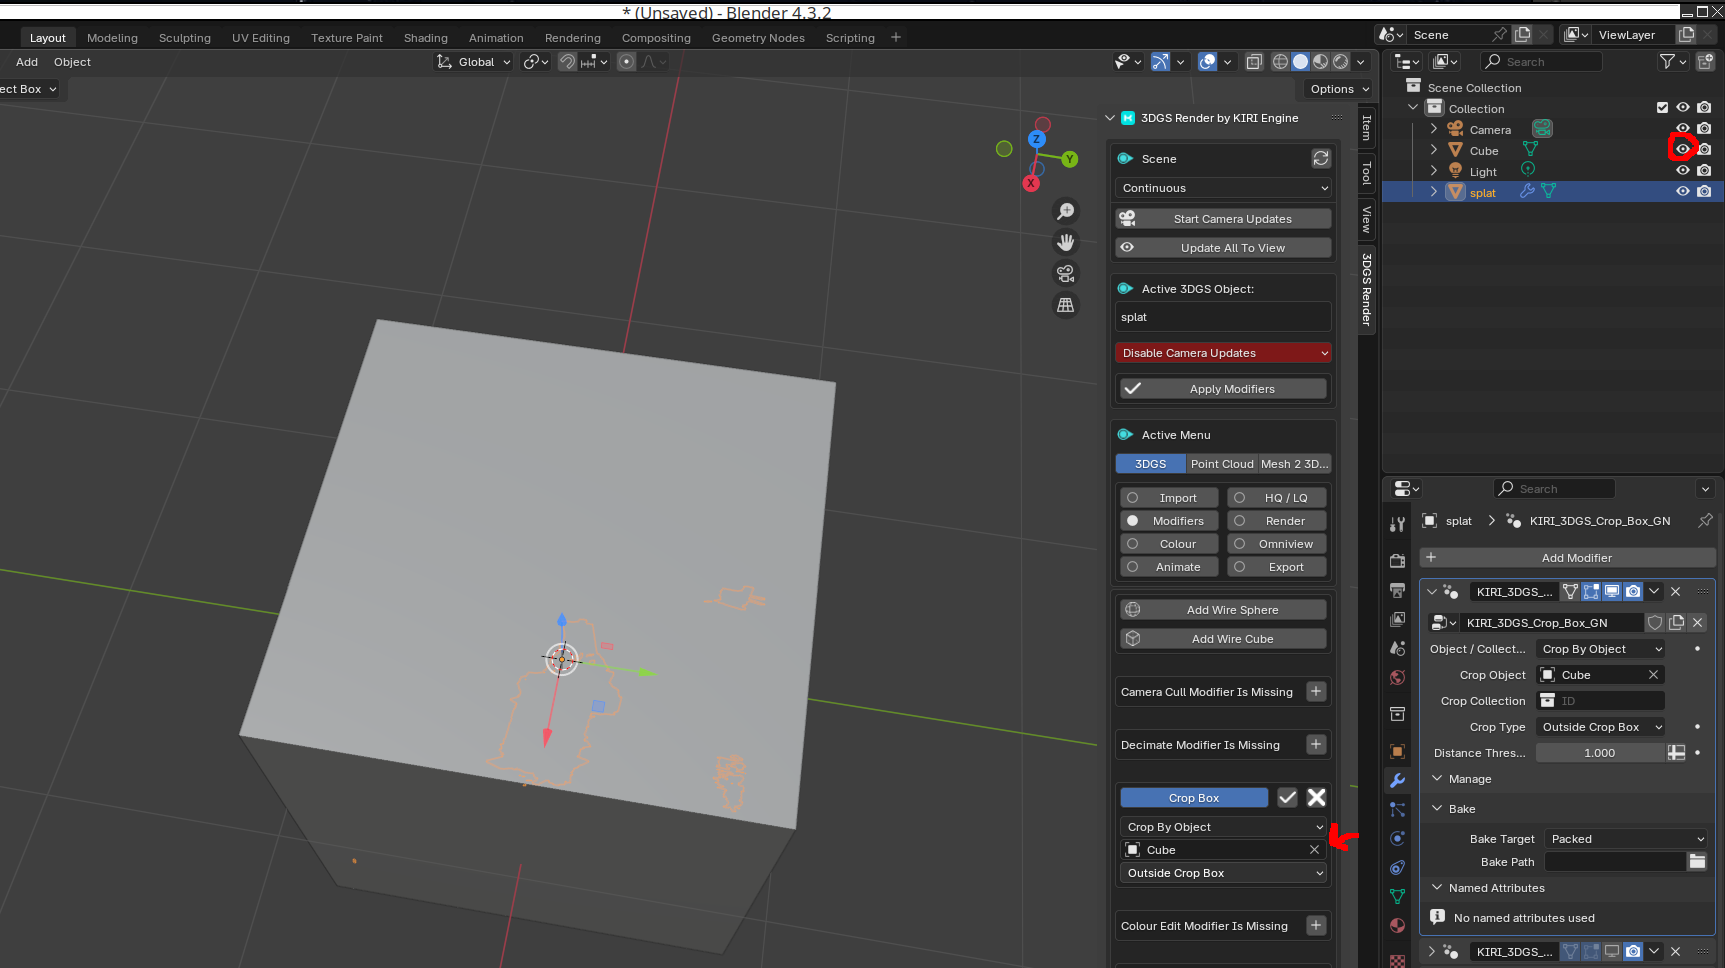Toggle camera view icon in viewport
The width and height of the screenshot is (1725, 968).
tap(1066, 274)
